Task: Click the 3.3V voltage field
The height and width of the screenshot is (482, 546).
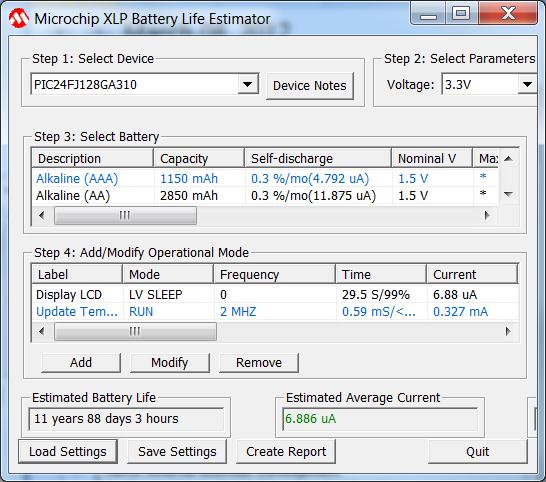Action: click(481, 84)
